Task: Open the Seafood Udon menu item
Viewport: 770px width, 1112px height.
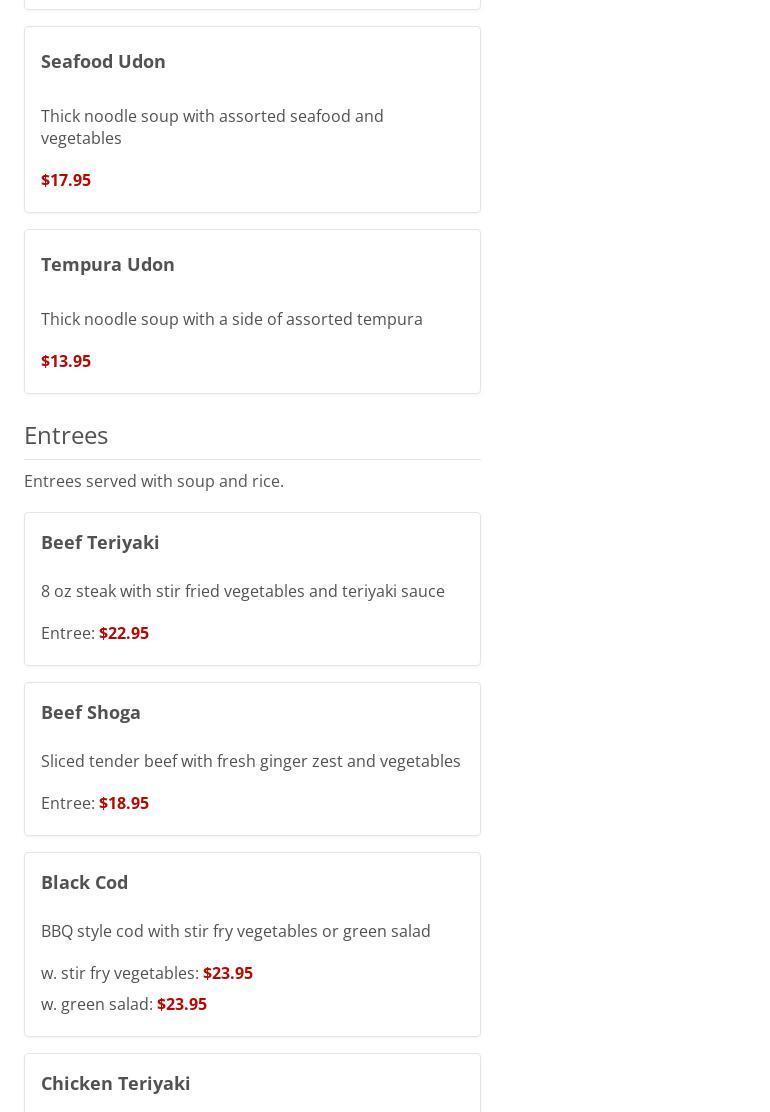Action: 103,61
